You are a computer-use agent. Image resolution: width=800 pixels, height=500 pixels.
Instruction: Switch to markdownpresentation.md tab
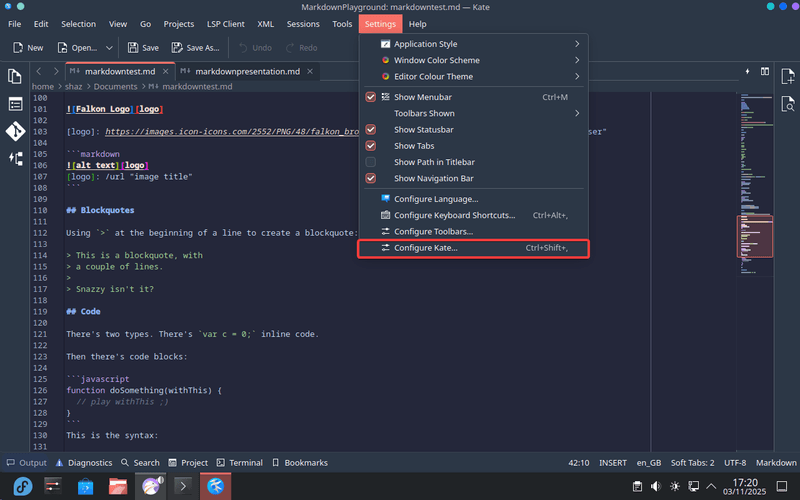pyautogui.click(x=247, y=71)
